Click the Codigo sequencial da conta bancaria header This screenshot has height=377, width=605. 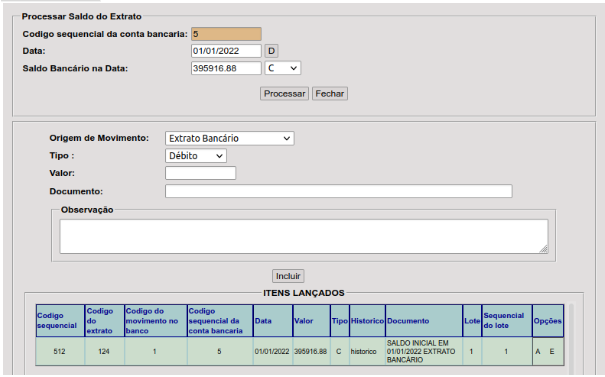pos(220,321)
